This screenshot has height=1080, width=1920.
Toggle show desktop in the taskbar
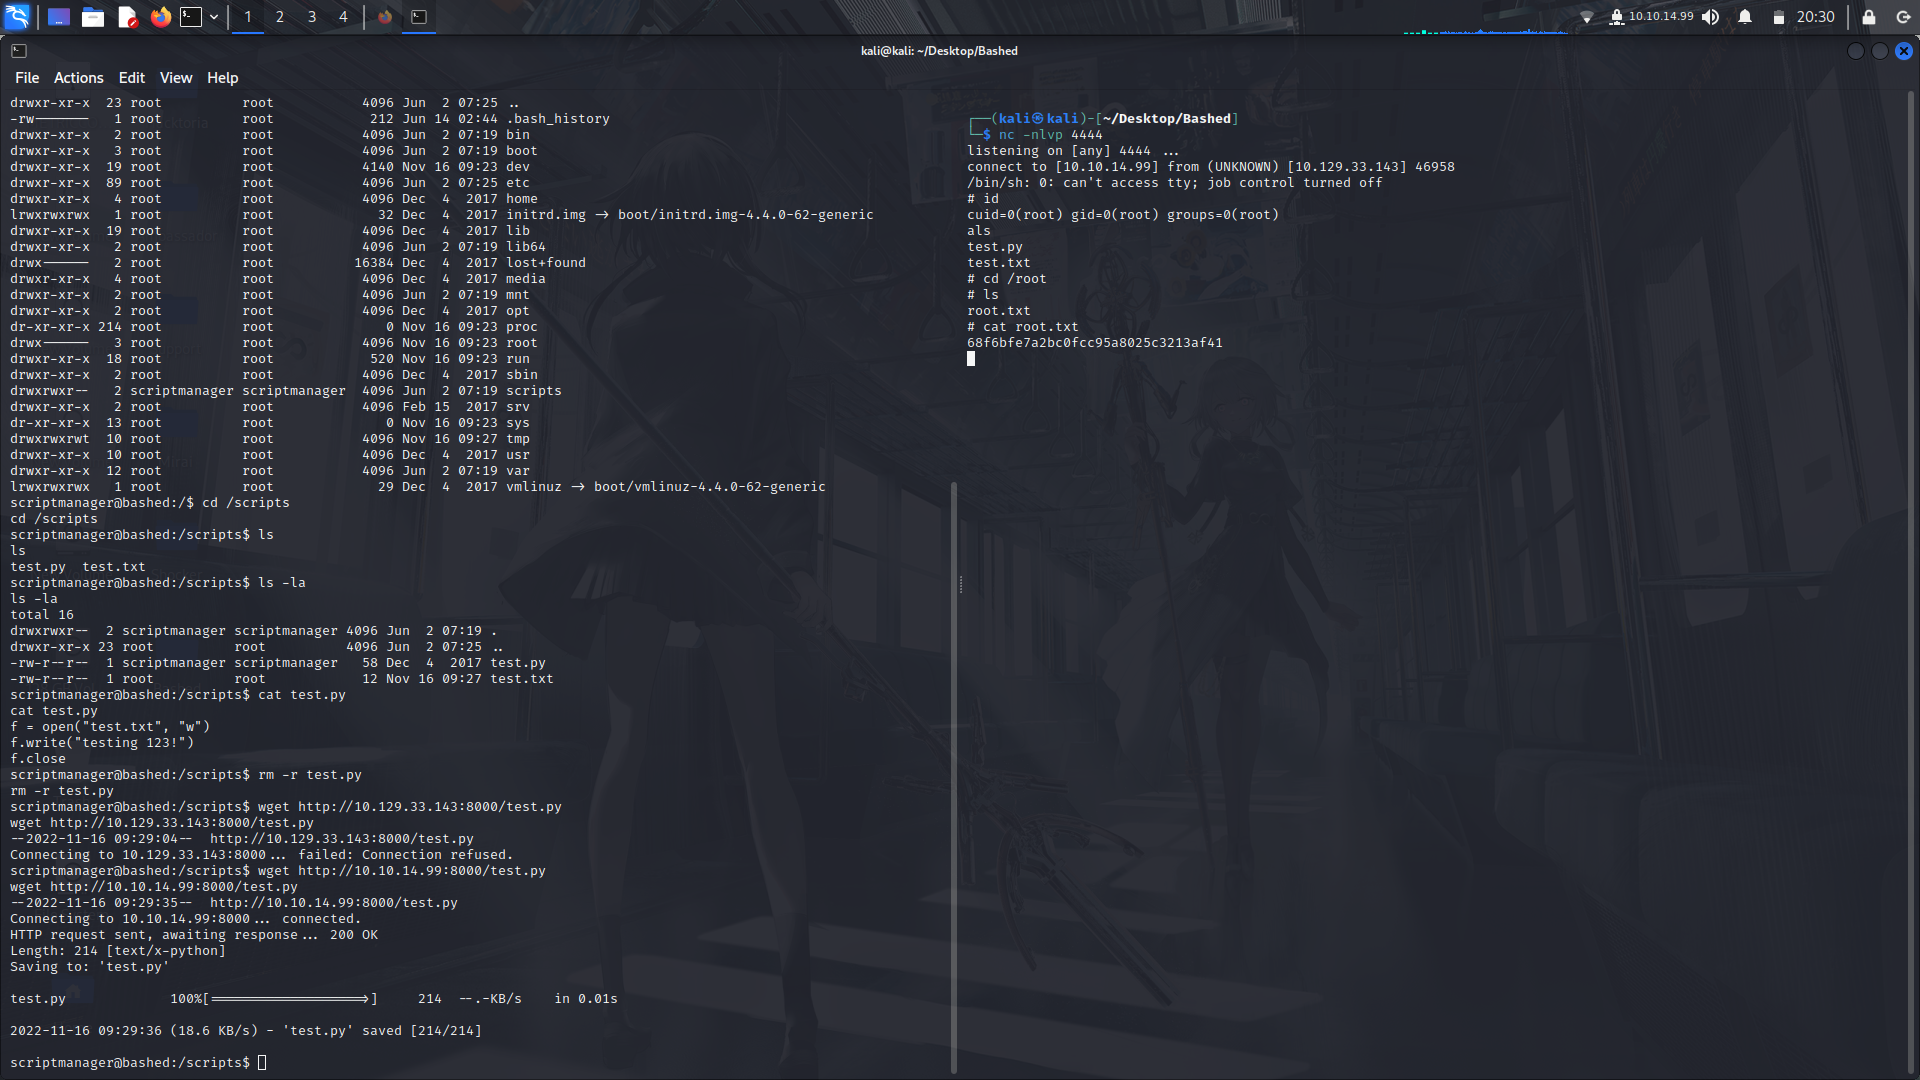point(58,16)
